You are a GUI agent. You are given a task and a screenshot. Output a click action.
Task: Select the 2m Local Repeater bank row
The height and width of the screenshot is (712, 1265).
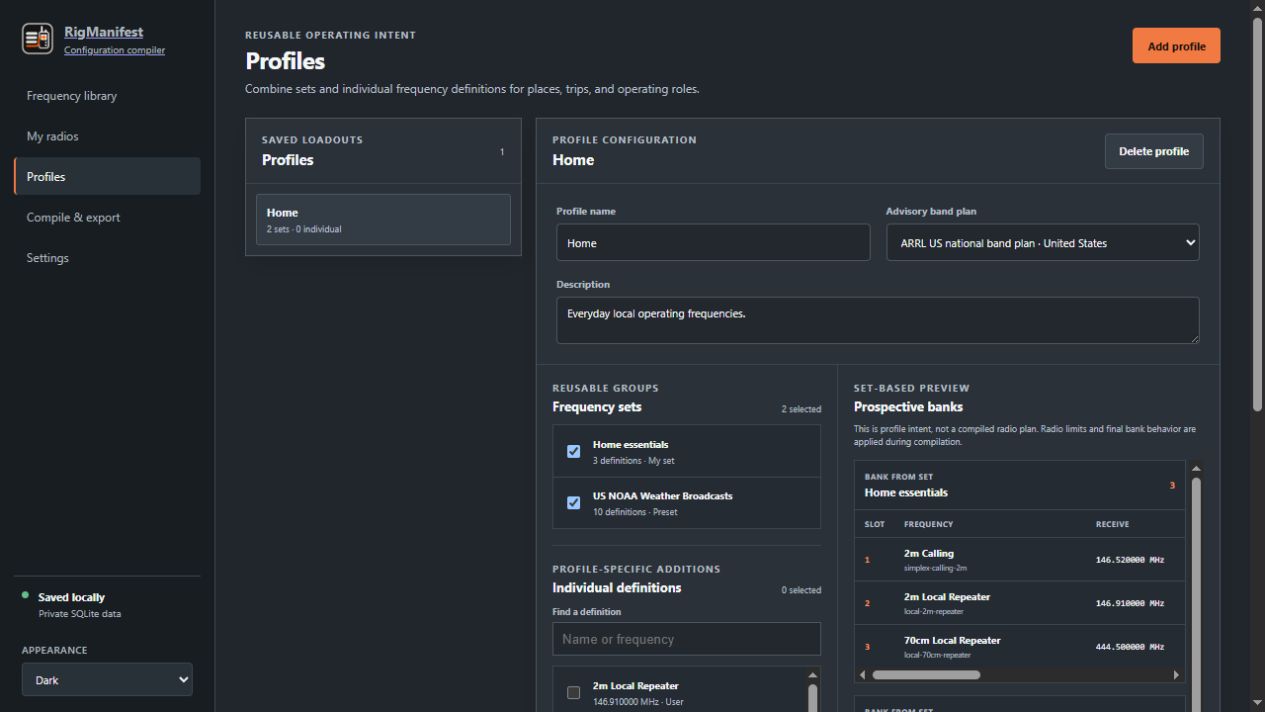coord(1019,603)
